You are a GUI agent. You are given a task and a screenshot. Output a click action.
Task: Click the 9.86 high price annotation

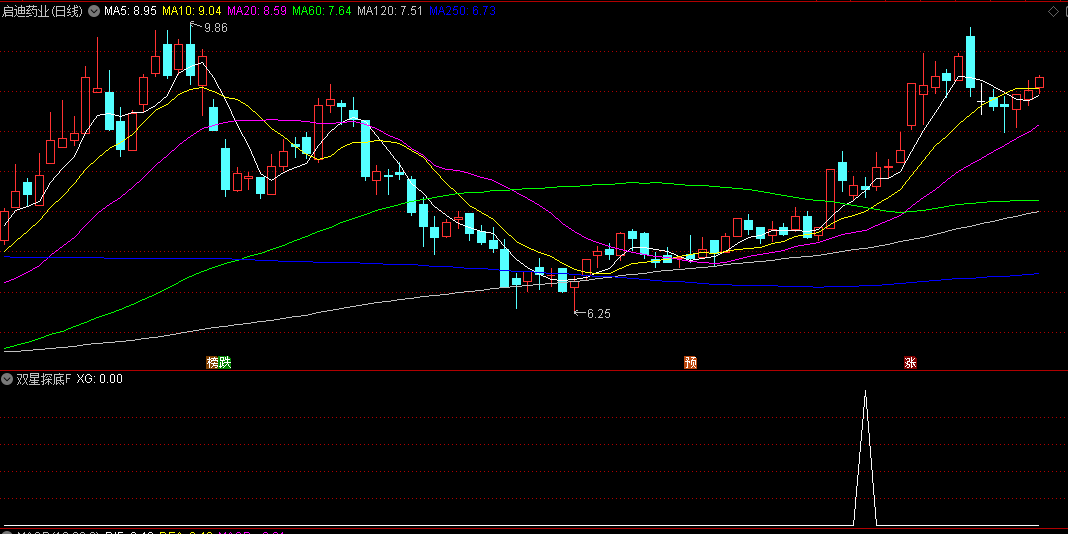tap(216, 28)
